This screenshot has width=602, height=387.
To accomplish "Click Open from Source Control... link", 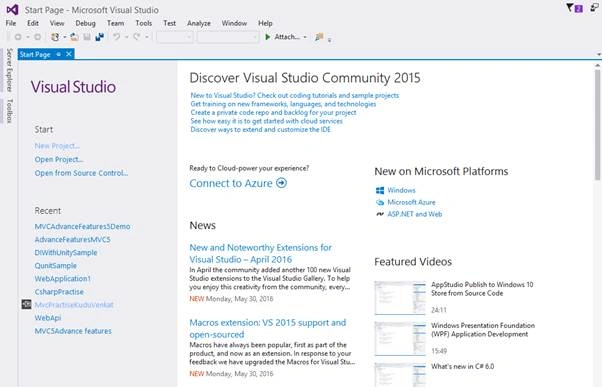I will (81, 173).
